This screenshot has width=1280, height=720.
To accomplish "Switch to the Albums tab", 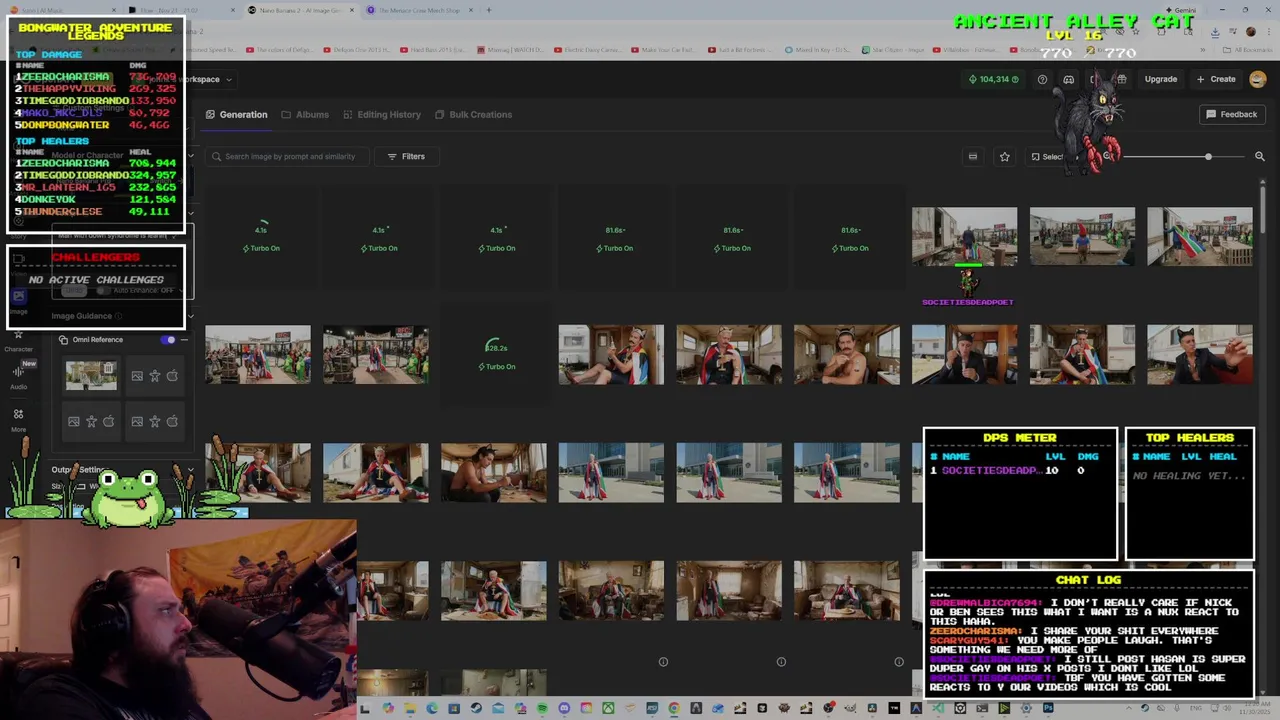I will coord(305,114).
